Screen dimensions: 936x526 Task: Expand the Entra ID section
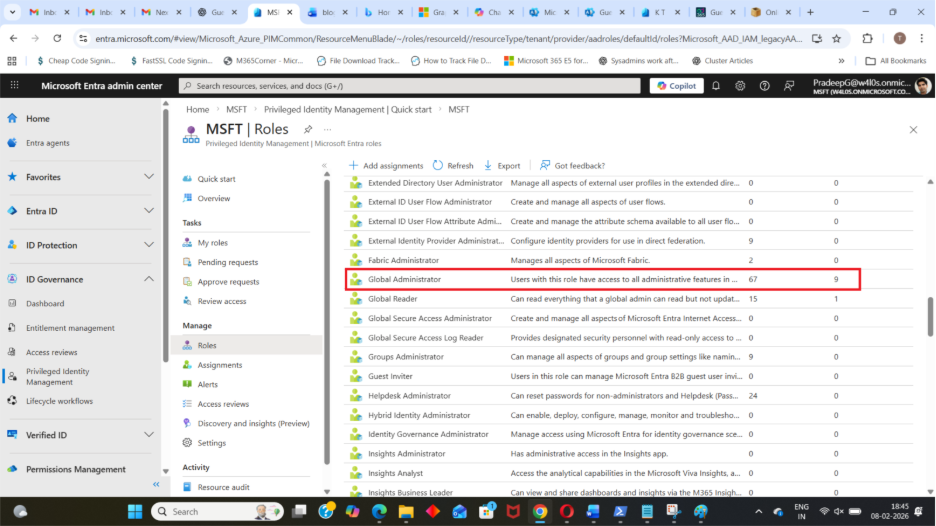tap(148, 211)
